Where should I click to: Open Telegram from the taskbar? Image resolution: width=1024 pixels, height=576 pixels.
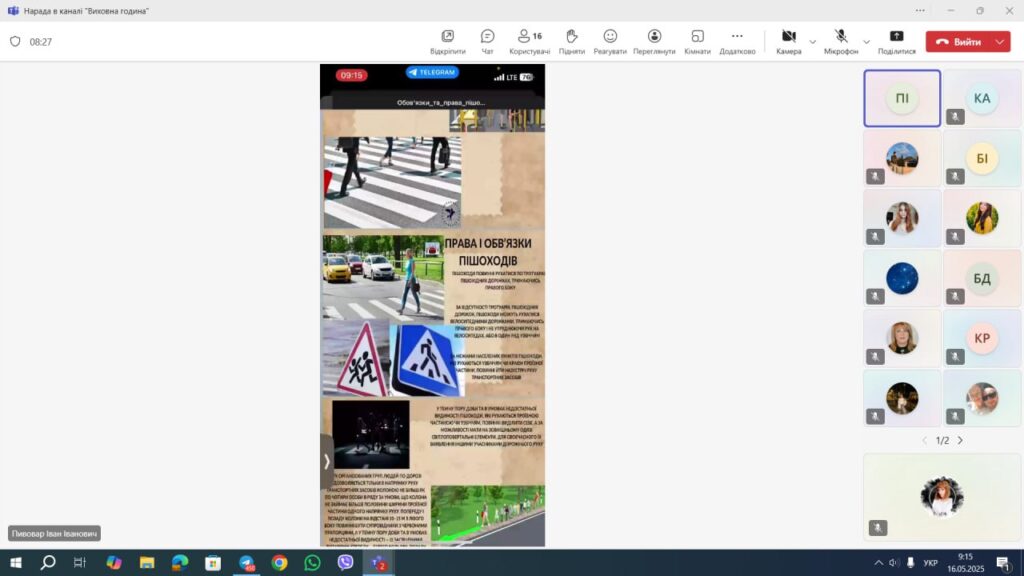[x=246, y=563]
